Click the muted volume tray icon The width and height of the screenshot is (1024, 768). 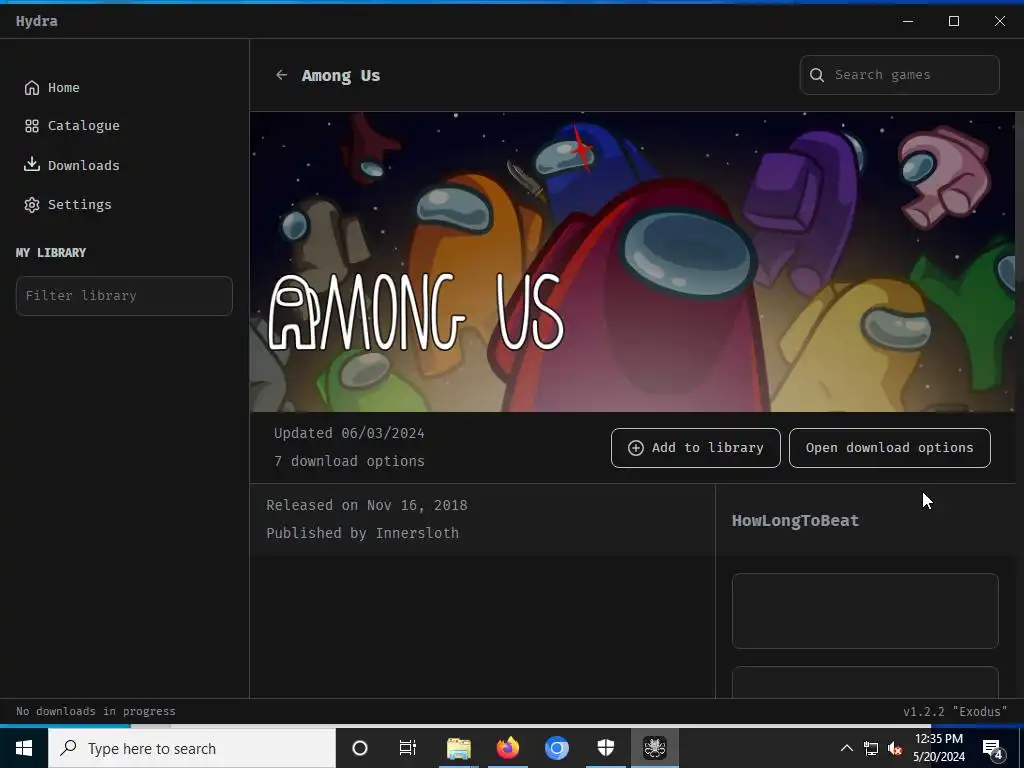(x=895, y=748)
